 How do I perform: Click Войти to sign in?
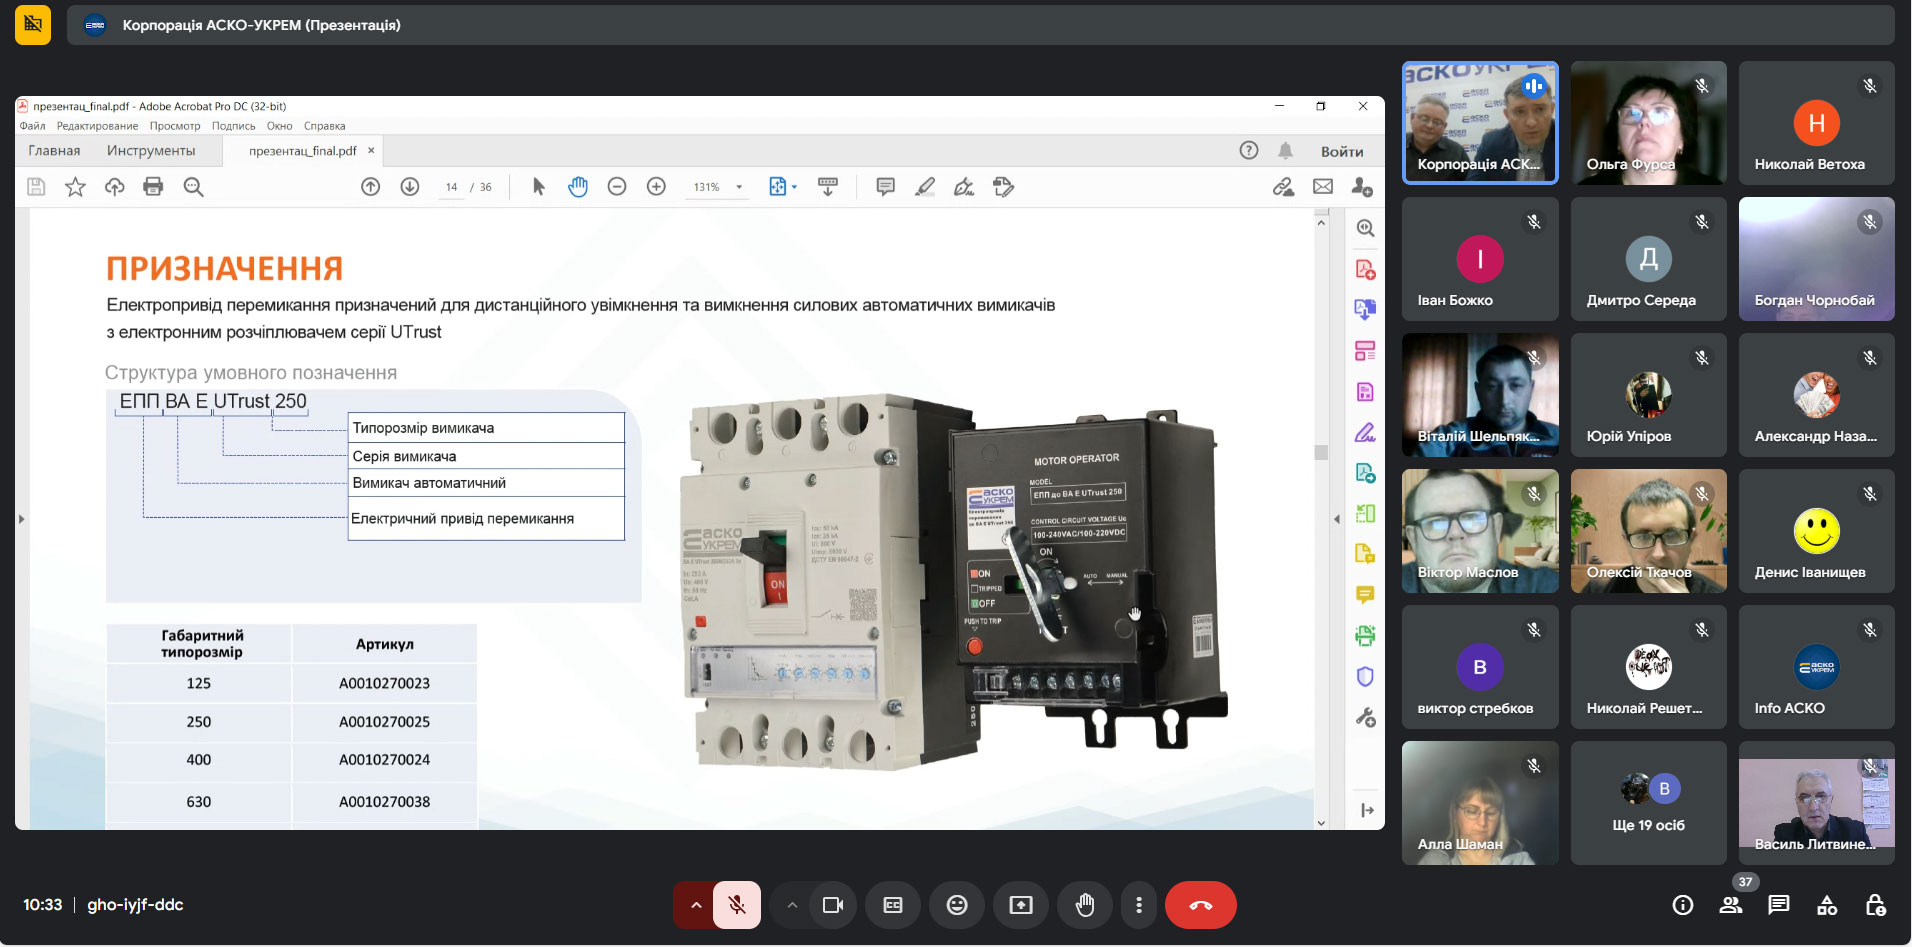pos(1342,152)
